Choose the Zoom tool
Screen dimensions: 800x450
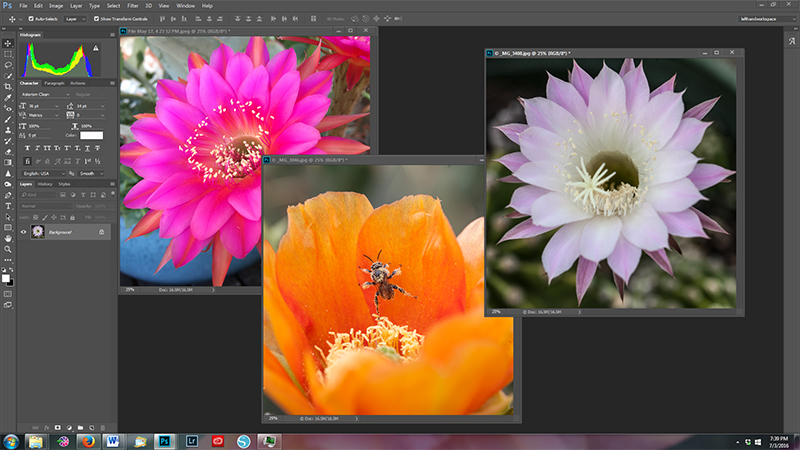point(8,250)
